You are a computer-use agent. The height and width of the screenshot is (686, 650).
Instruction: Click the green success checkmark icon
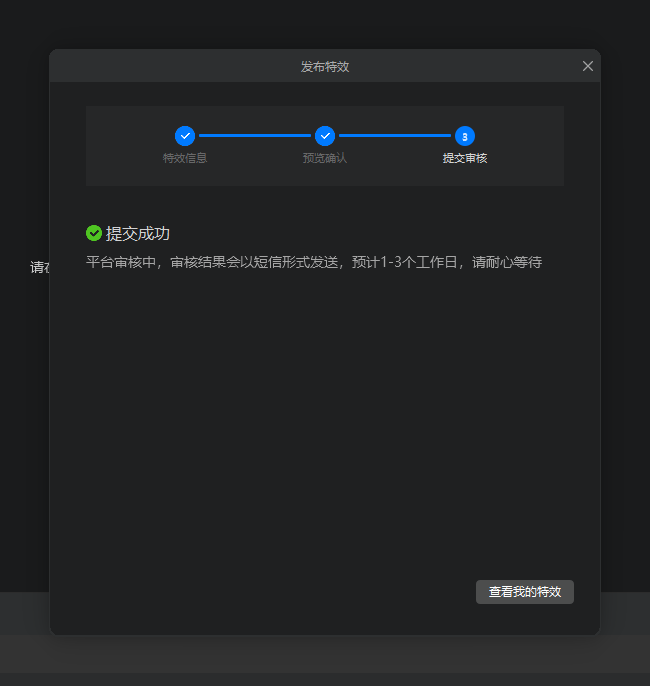click(x=94, y=233)
